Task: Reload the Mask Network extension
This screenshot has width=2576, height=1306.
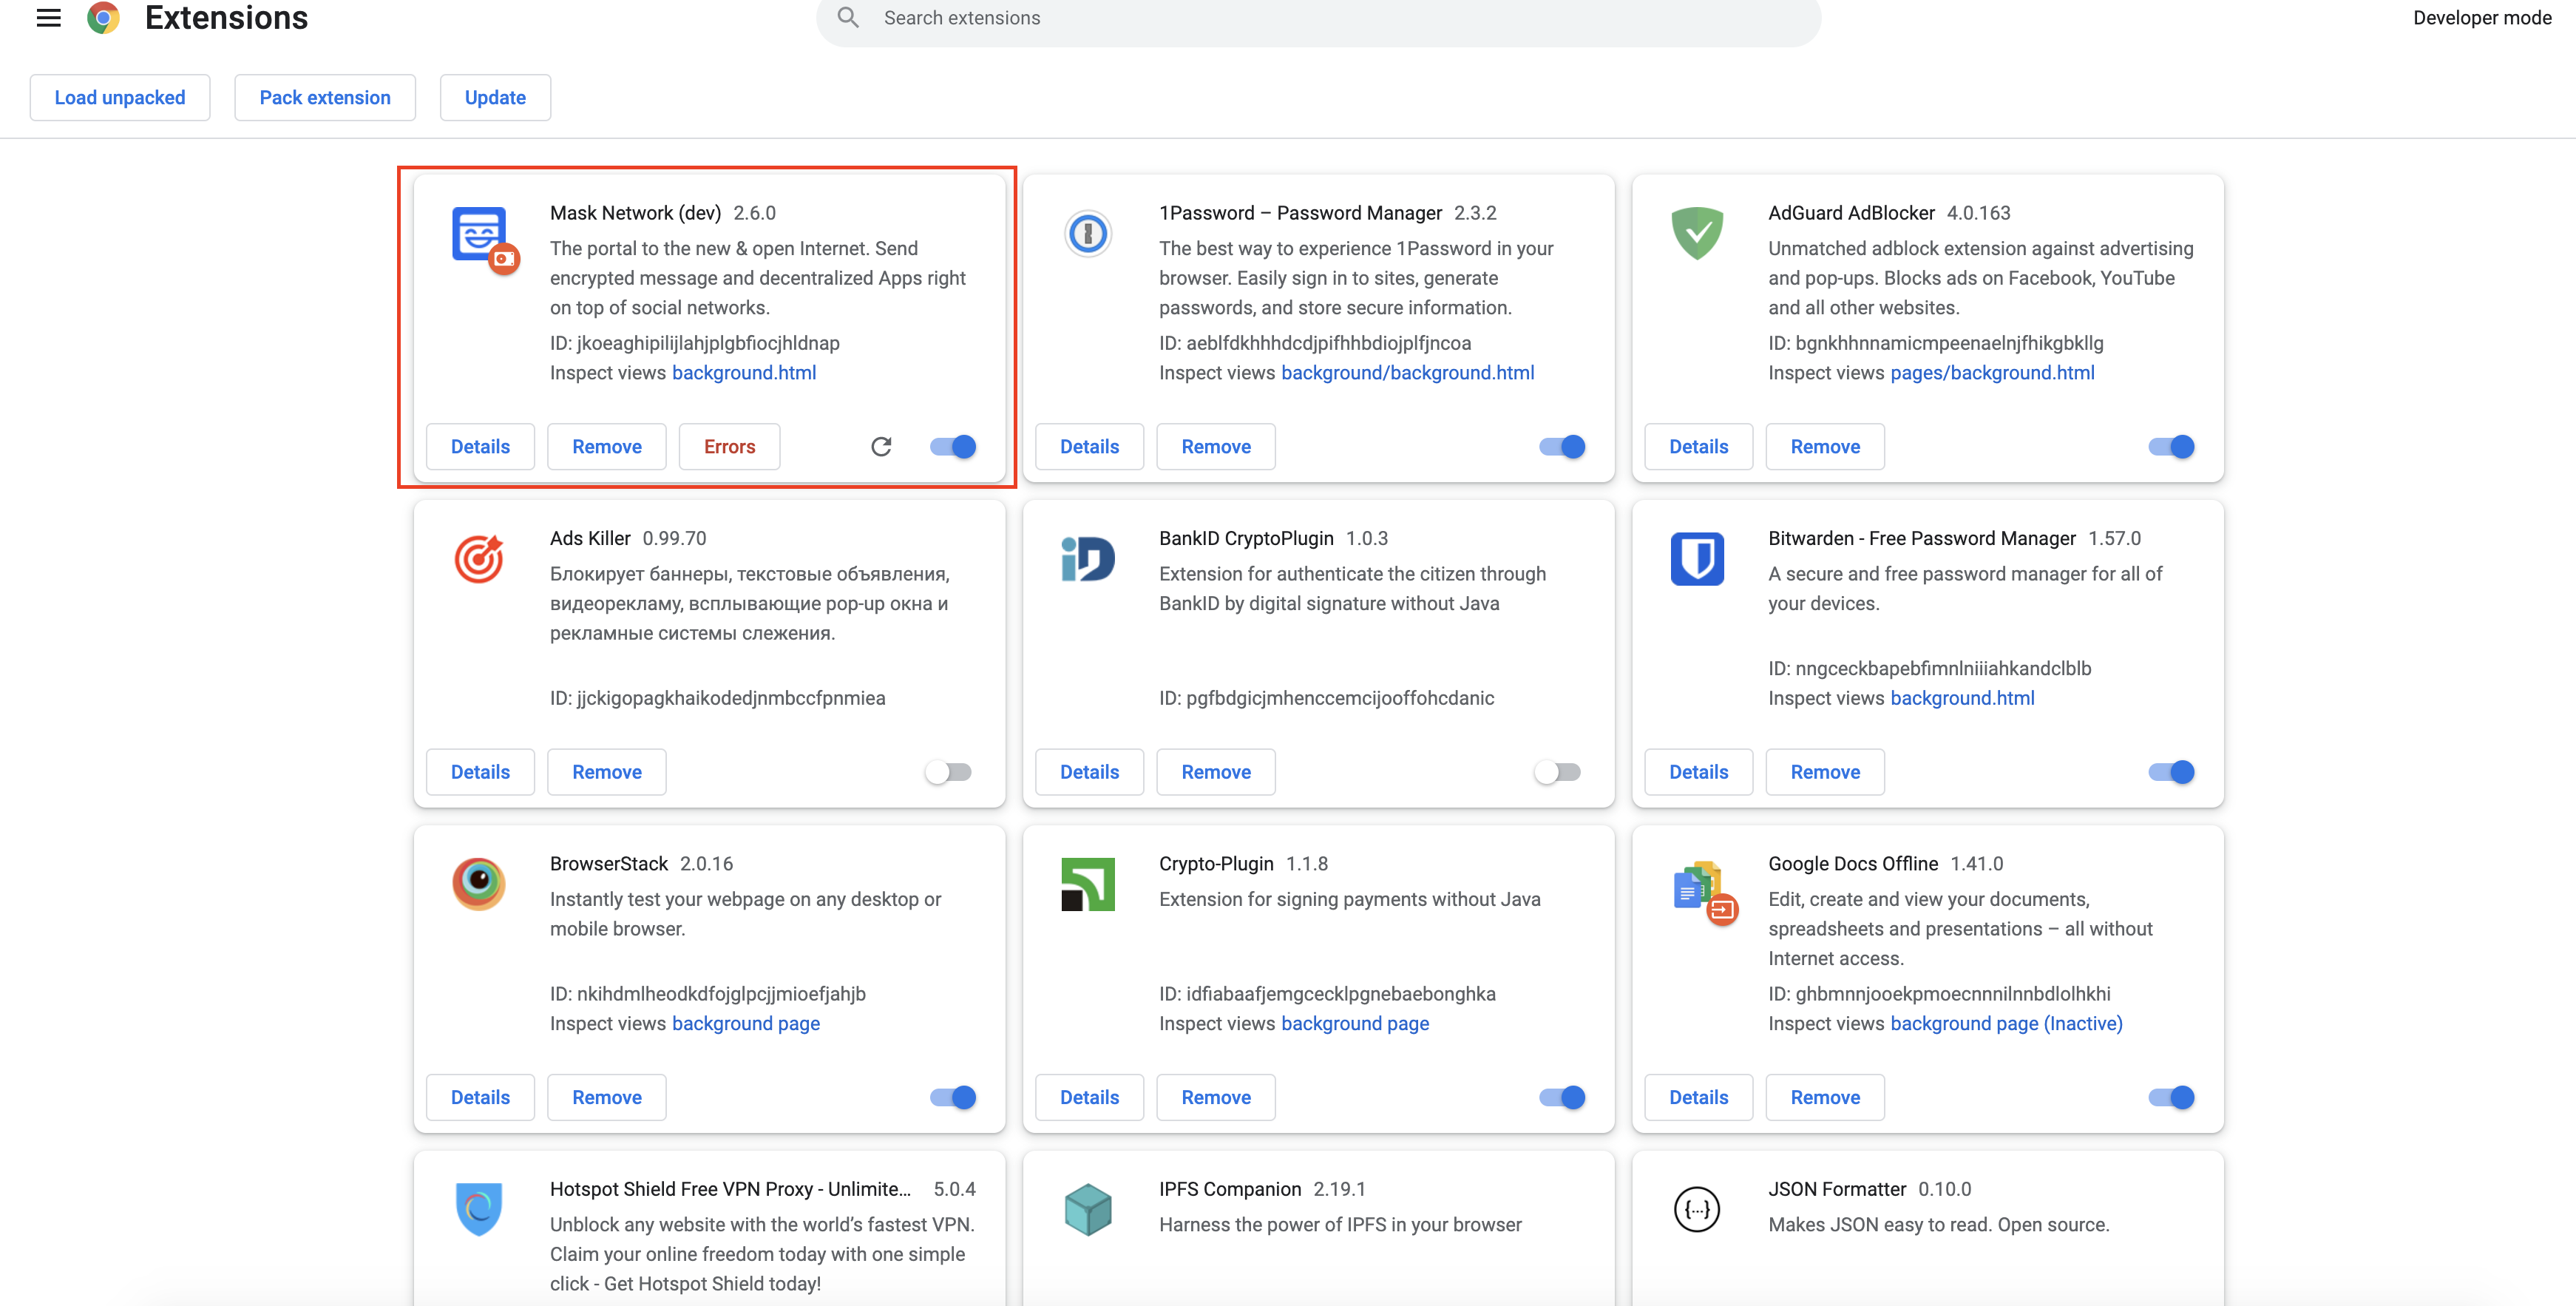Action: (x=881, y=446)
